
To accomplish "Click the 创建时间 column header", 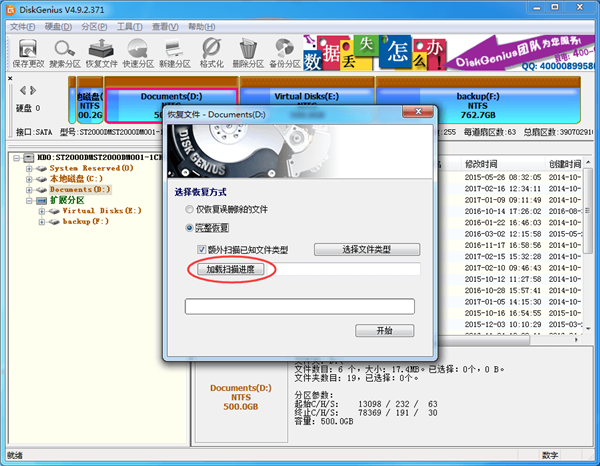I will point(564,164).
